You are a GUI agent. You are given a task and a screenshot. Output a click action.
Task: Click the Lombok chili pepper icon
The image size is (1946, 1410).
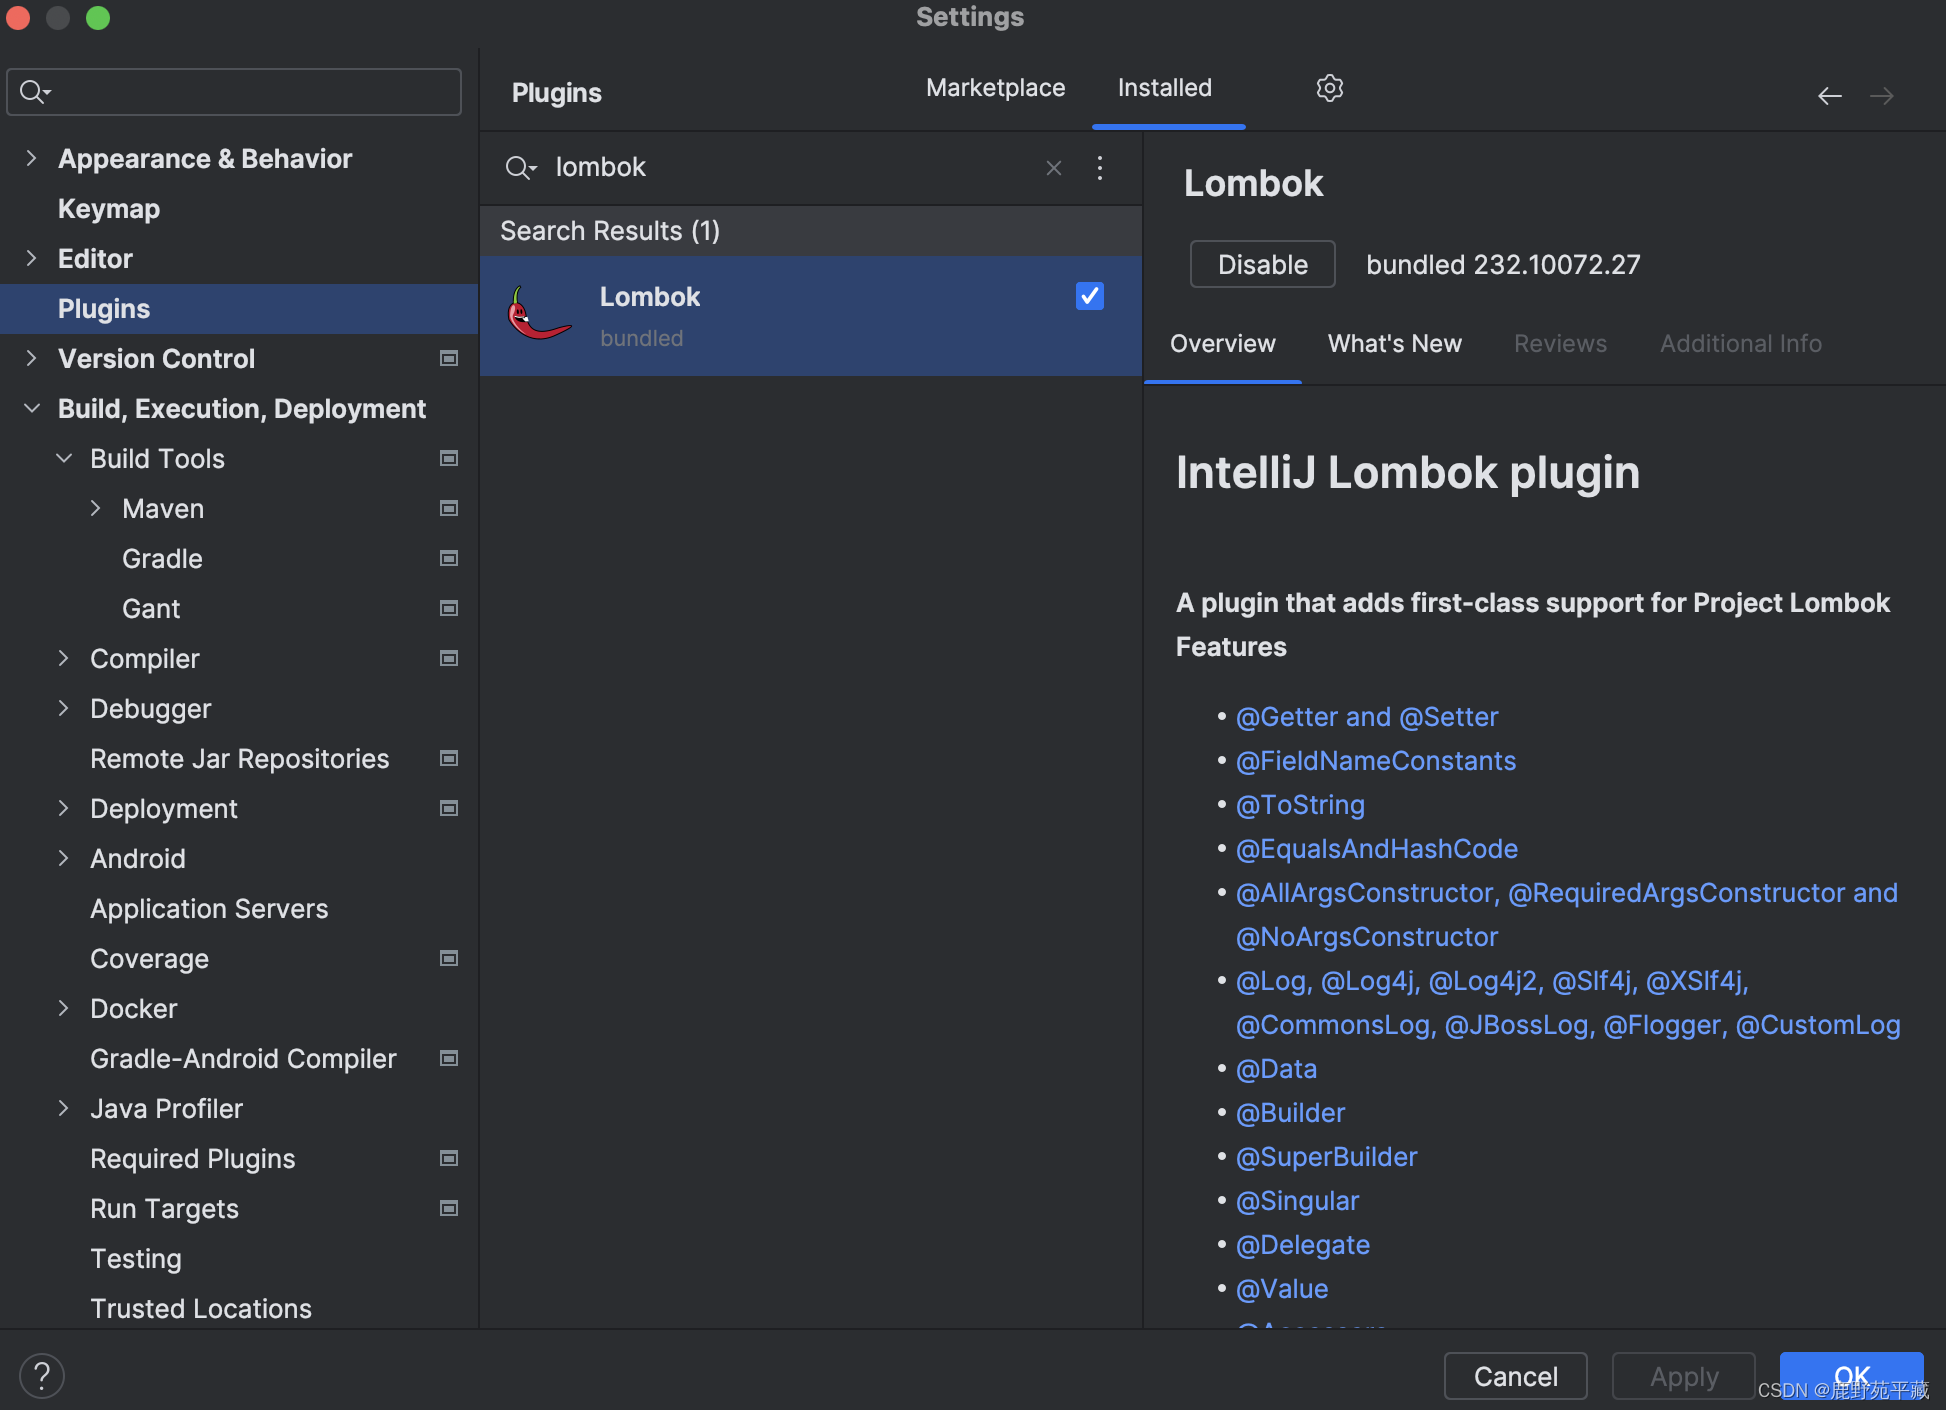(540, 314)
